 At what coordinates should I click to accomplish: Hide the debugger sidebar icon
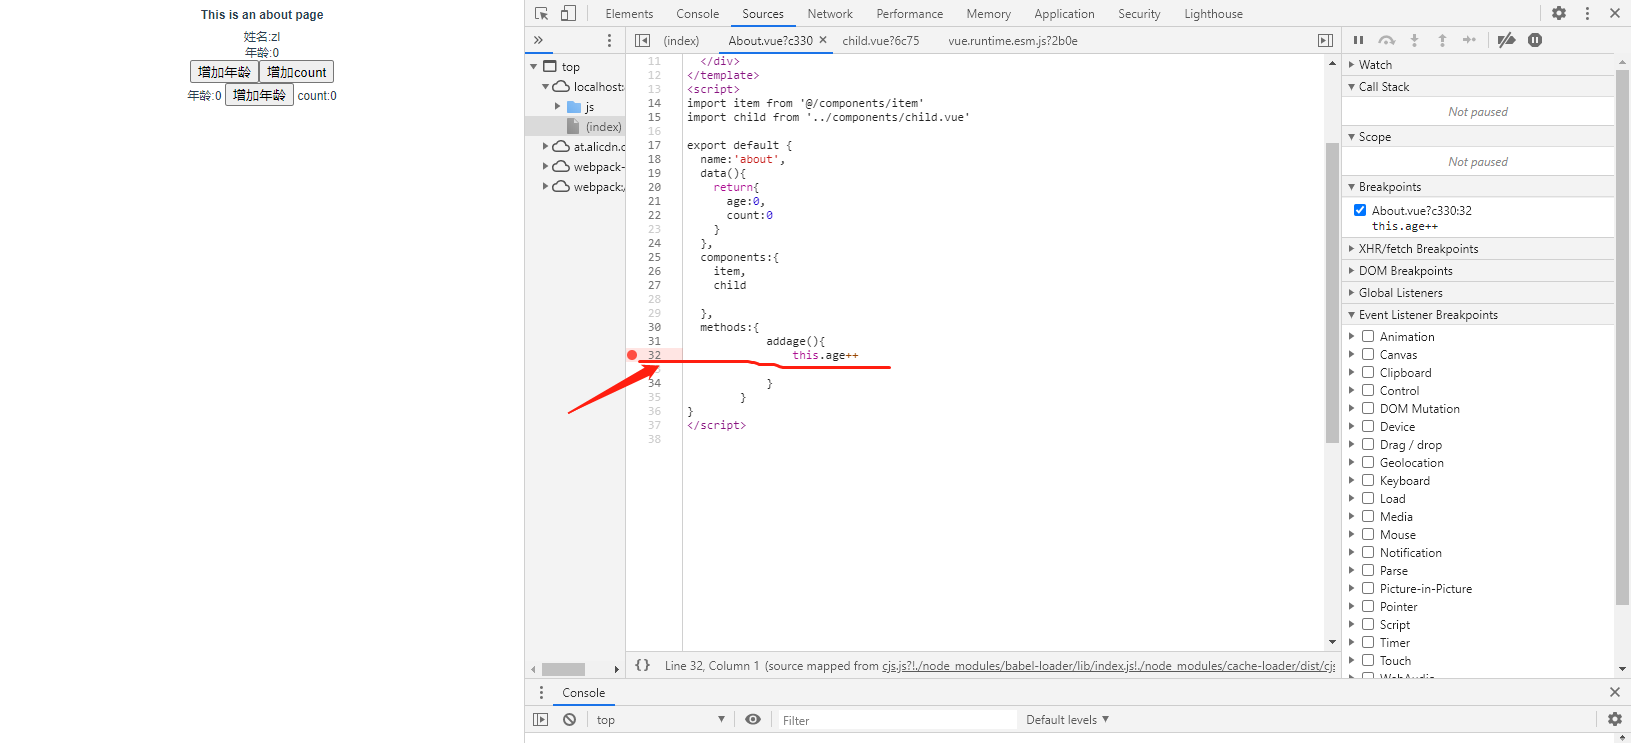(x=1325, y=40)
